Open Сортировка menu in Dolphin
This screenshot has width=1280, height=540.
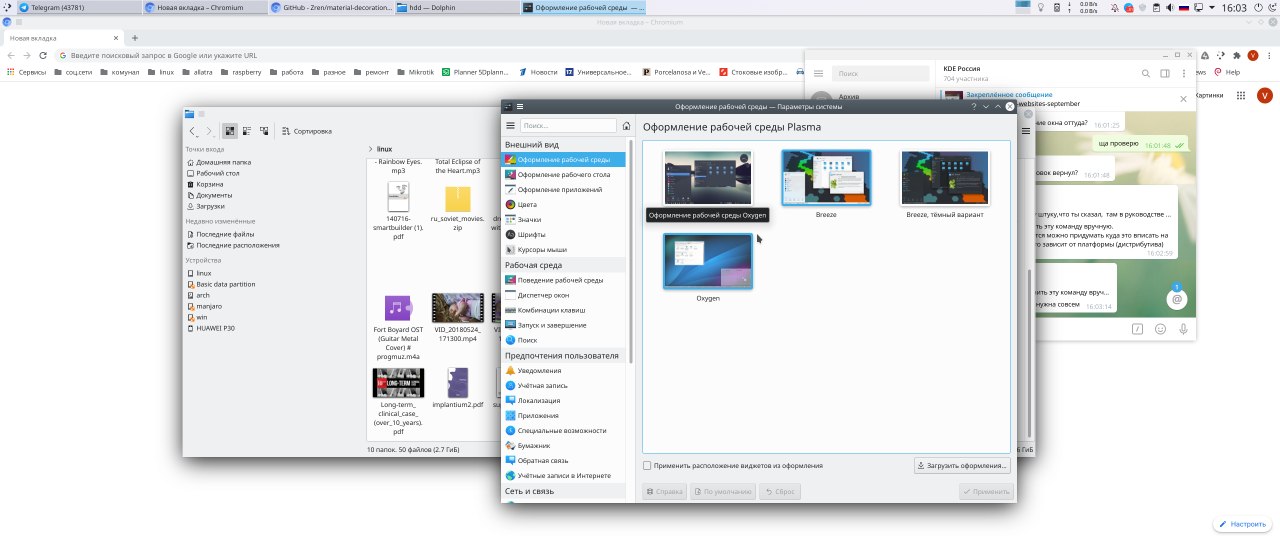click(307, 131)
